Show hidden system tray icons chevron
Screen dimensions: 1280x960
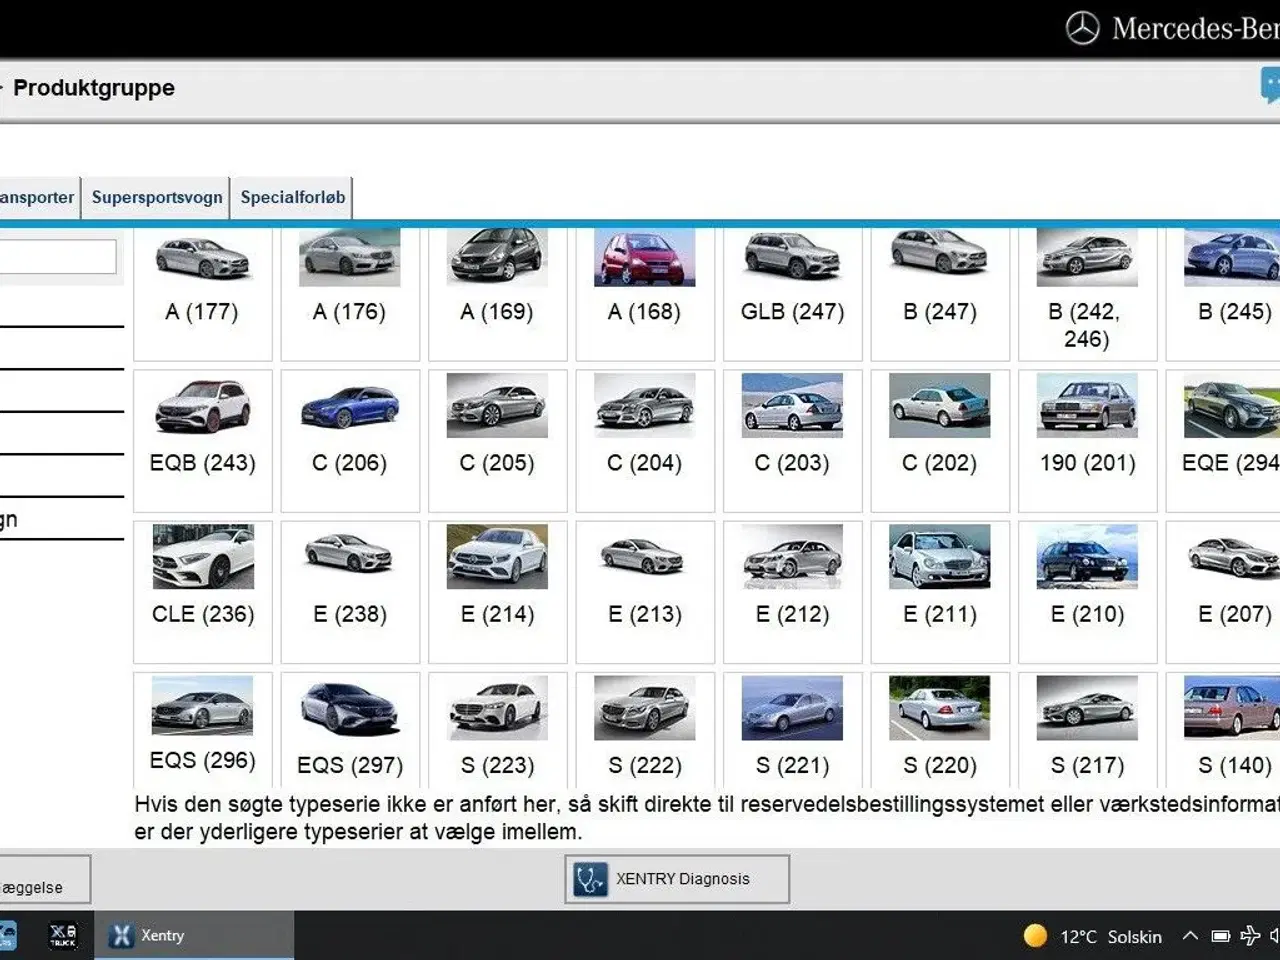coord(1190,936)
